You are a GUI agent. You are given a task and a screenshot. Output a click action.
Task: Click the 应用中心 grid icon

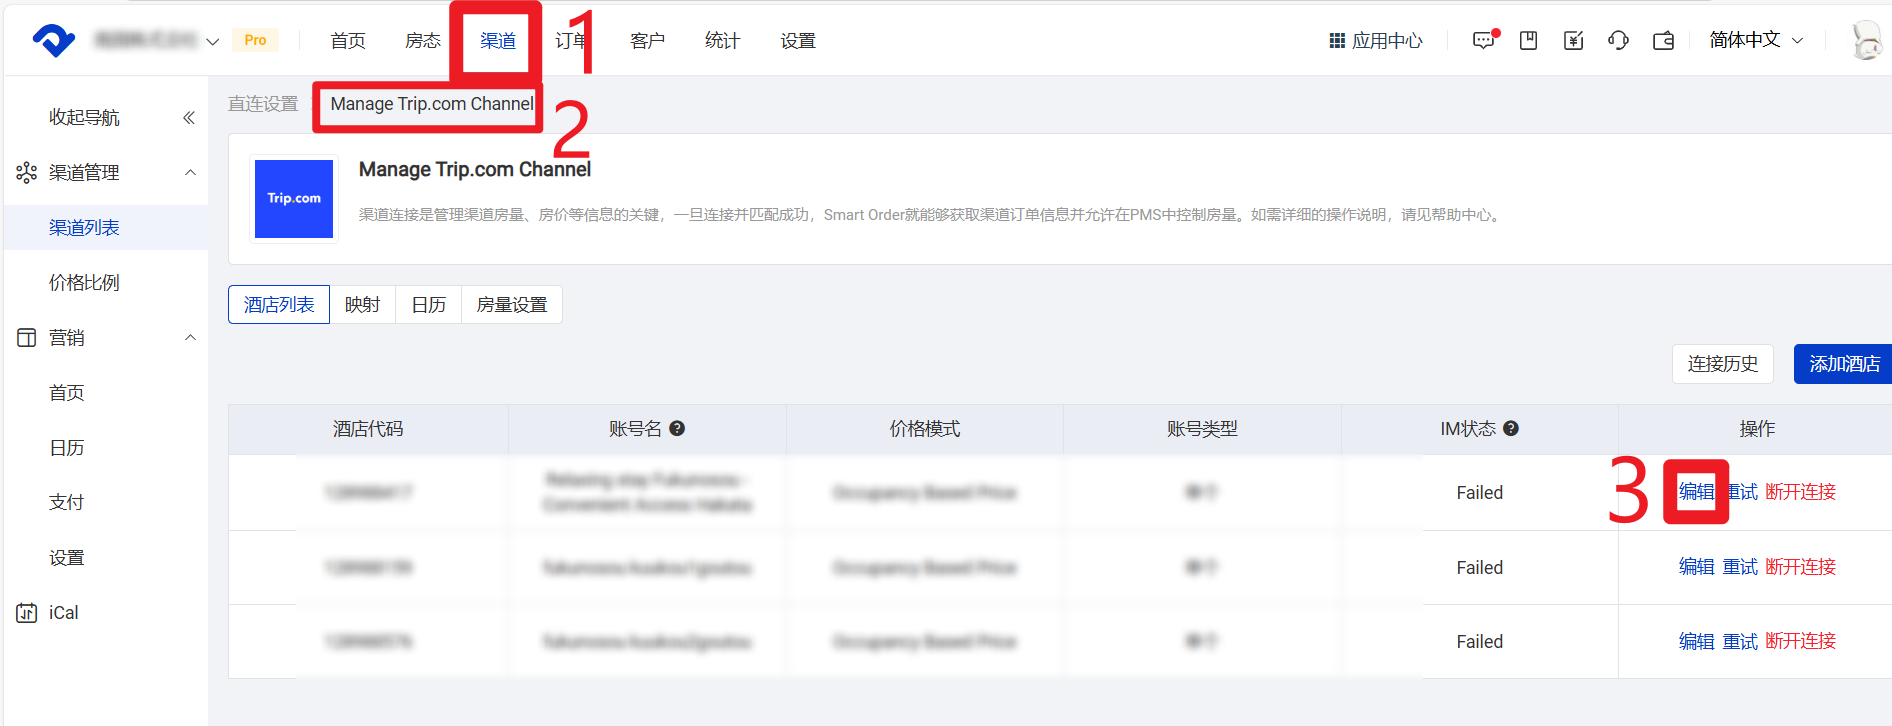(1337, 41)
